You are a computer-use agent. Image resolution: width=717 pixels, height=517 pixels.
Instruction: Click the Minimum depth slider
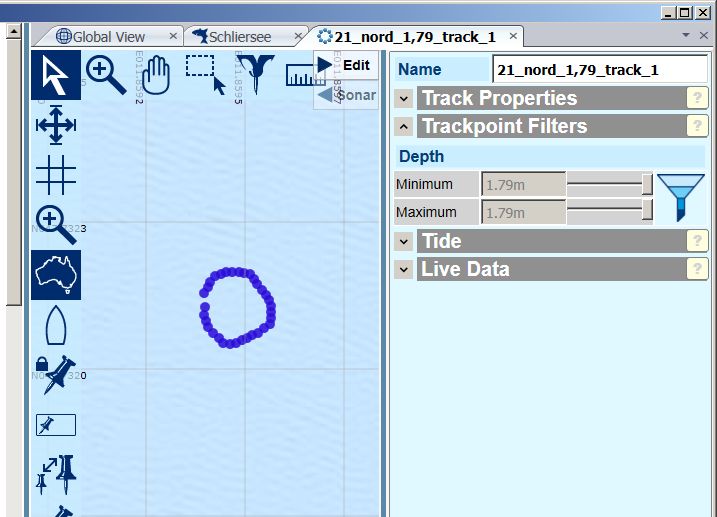[610, 184]
